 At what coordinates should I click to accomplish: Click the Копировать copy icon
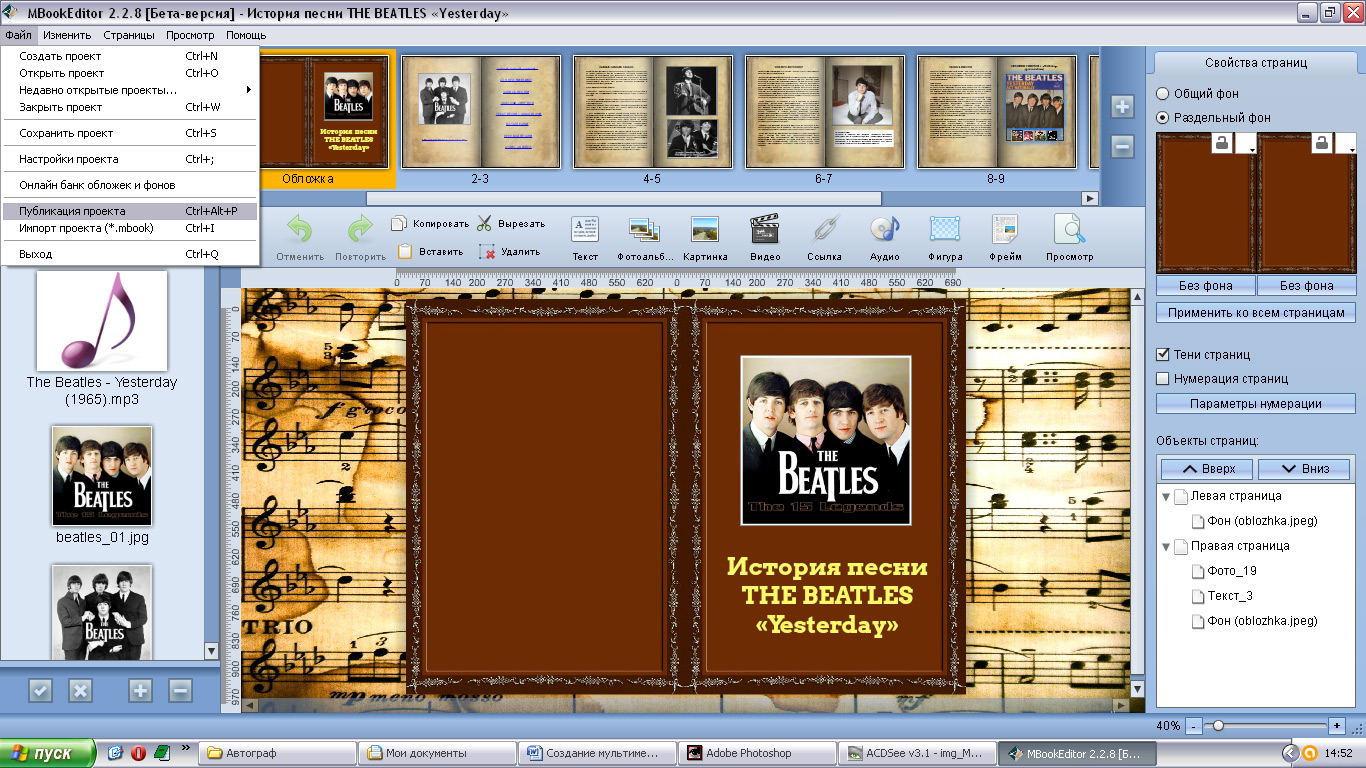pos(399,224)
